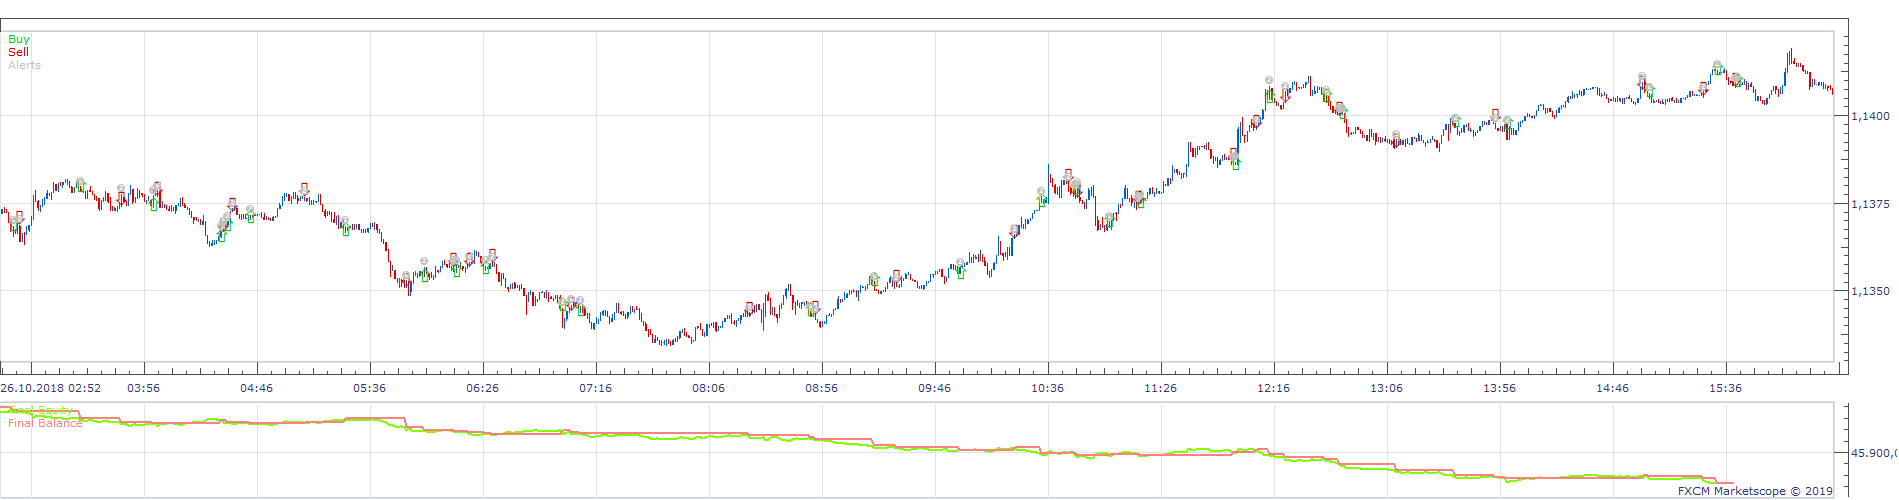Click the red Sell legend label
The height and width of the screenshot is (500, 1899).
click(x=18, y=52)
